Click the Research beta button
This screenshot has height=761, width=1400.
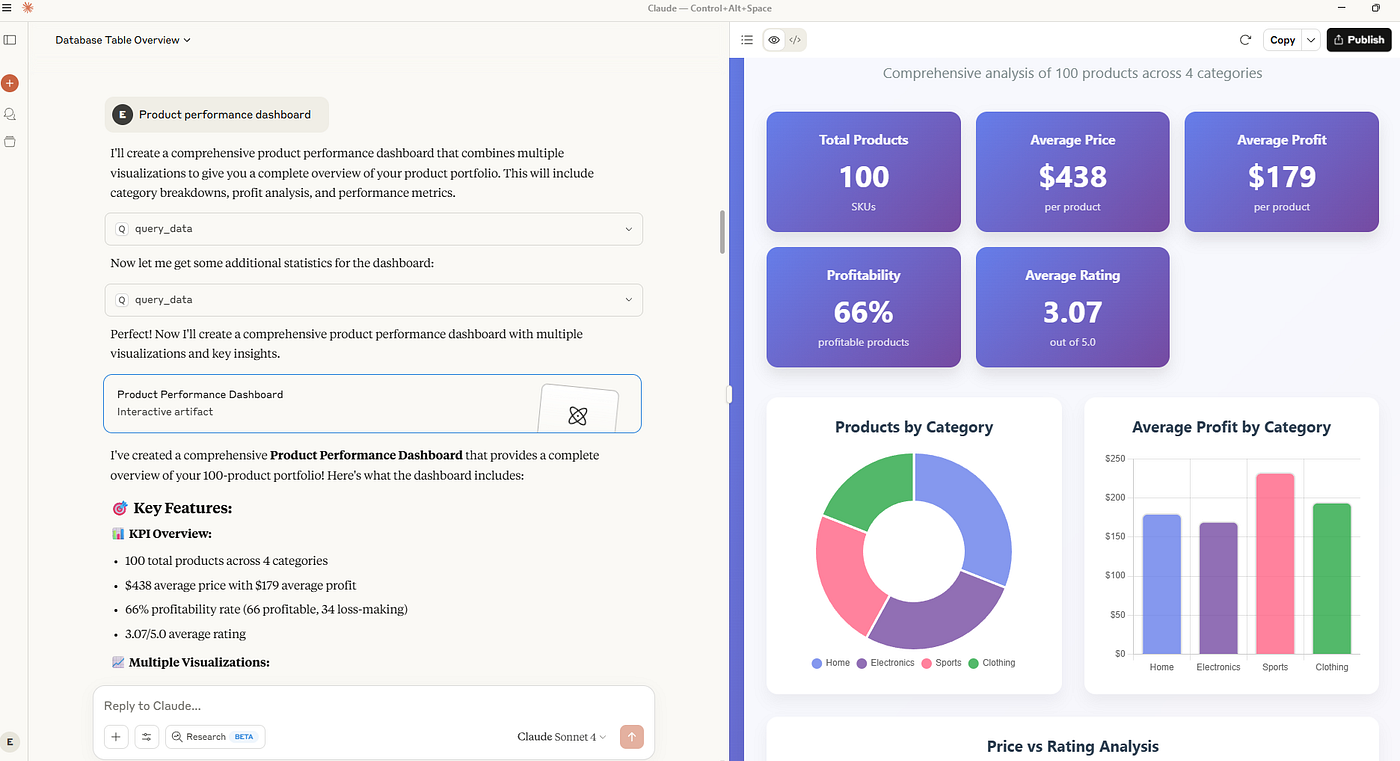215,737
